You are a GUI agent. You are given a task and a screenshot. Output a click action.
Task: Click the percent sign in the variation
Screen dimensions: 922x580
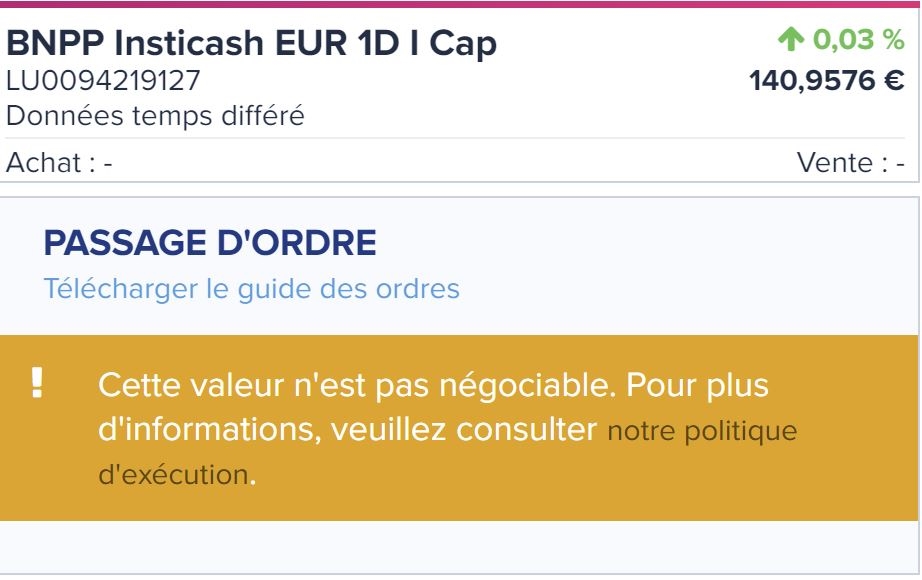(x=893, y=40)
